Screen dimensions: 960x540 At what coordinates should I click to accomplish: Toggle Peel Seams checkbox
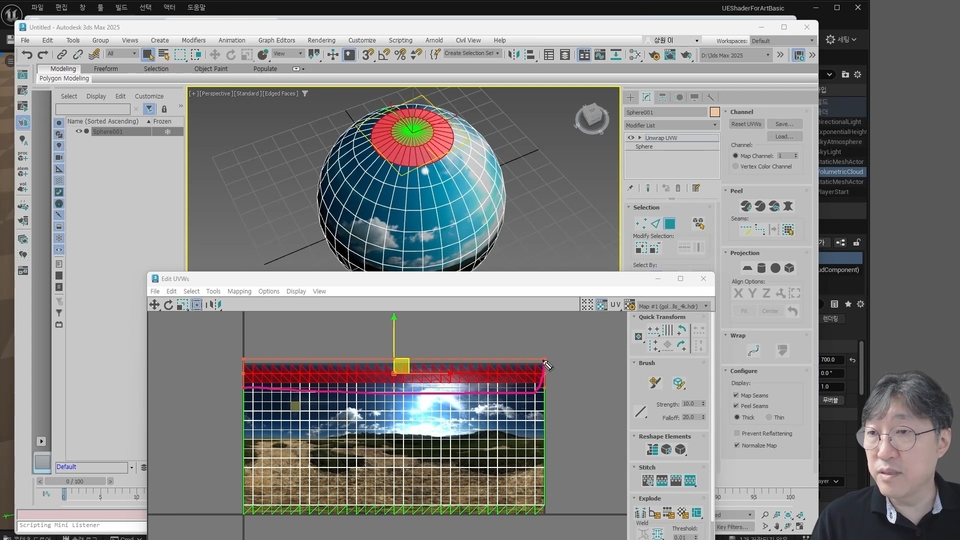[x=736, y=406]
